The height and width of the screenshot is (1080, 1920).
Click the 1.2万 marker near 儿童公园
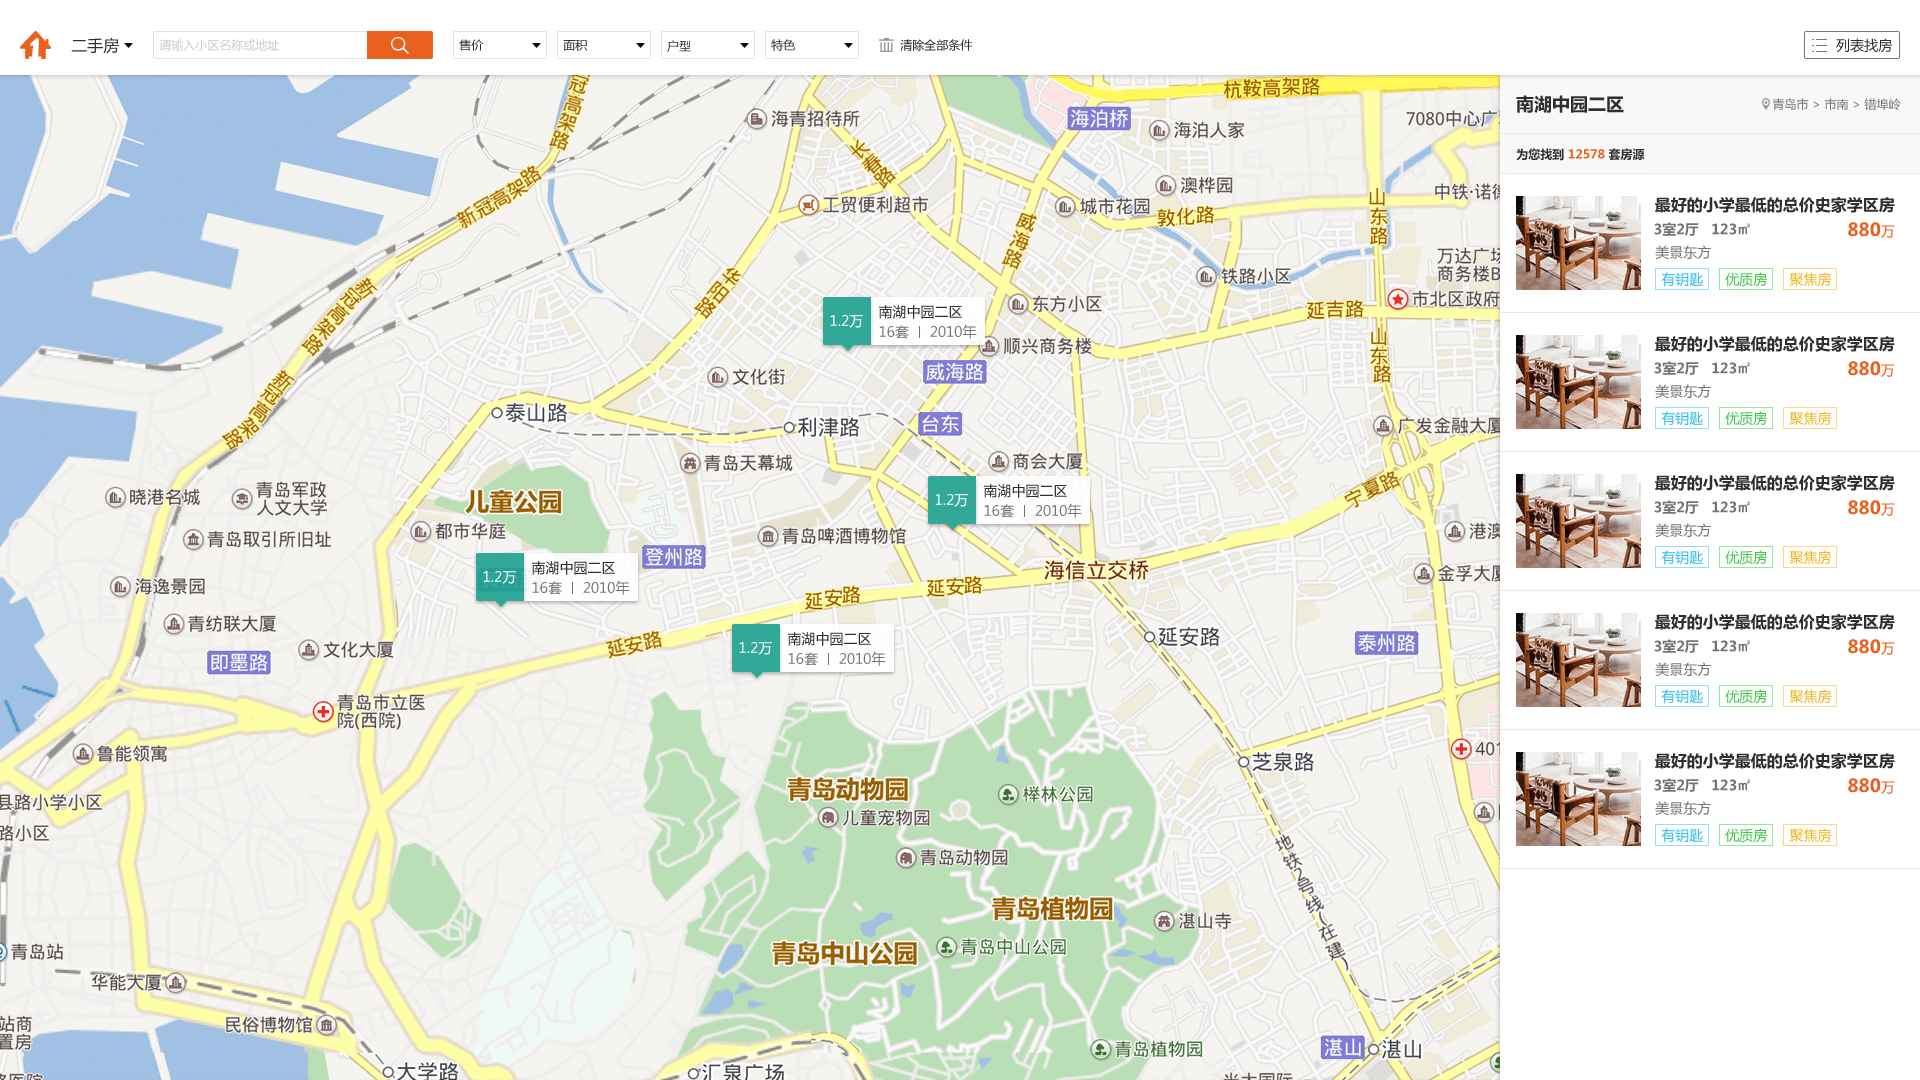tap(499, 577)
